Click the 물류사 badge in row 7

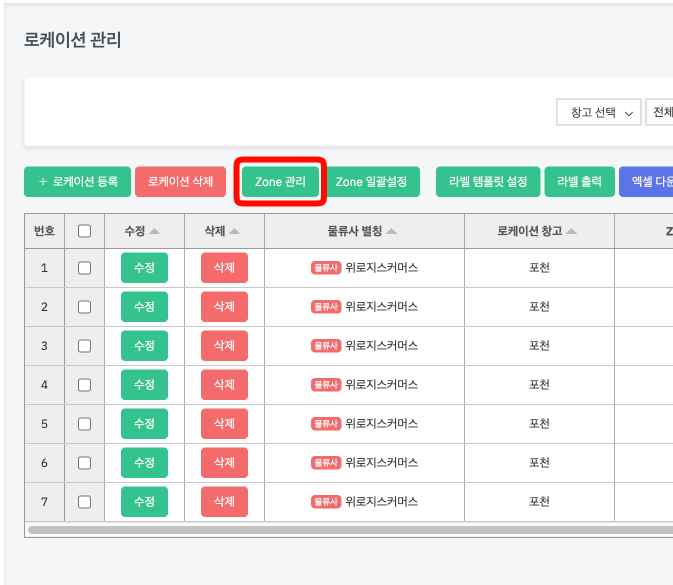326,502
